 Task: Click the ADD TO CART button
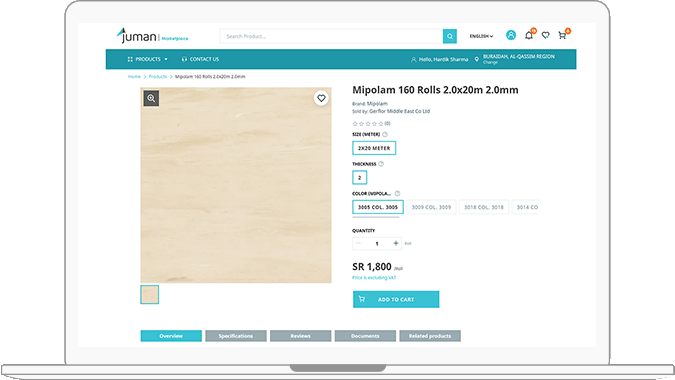(396, 299)
